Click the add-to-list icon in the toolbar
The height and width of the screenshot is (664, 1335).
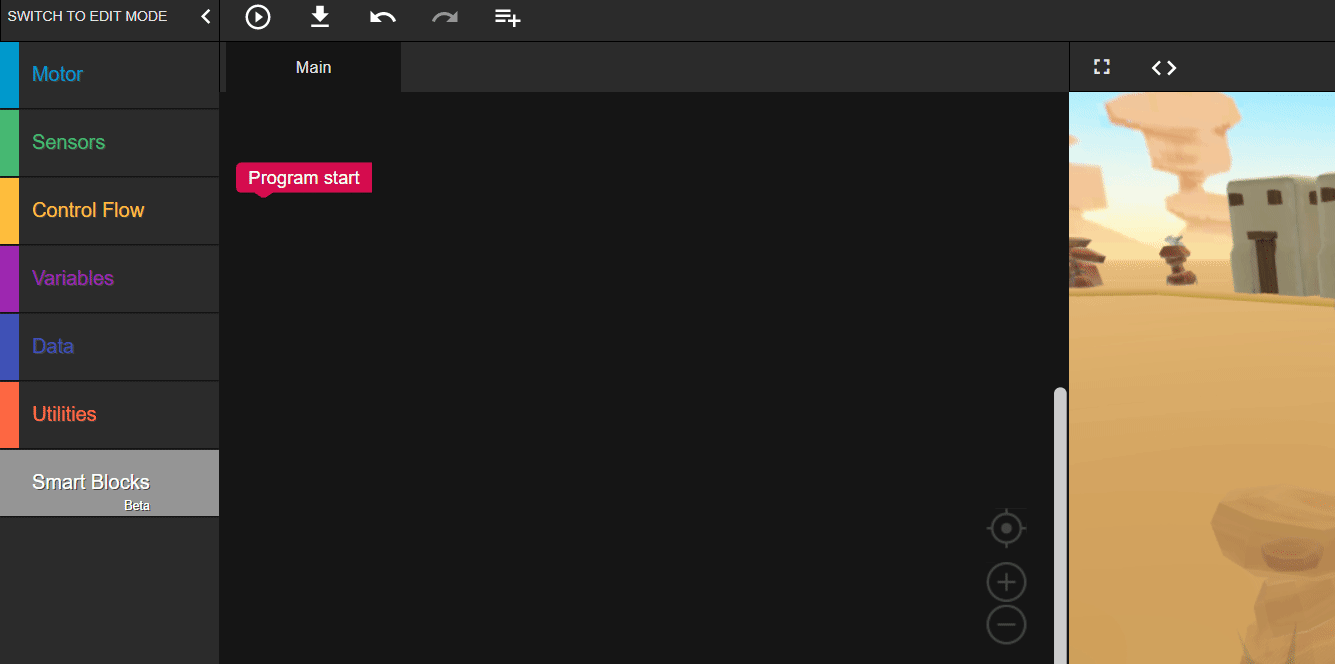tap(507, 17)
